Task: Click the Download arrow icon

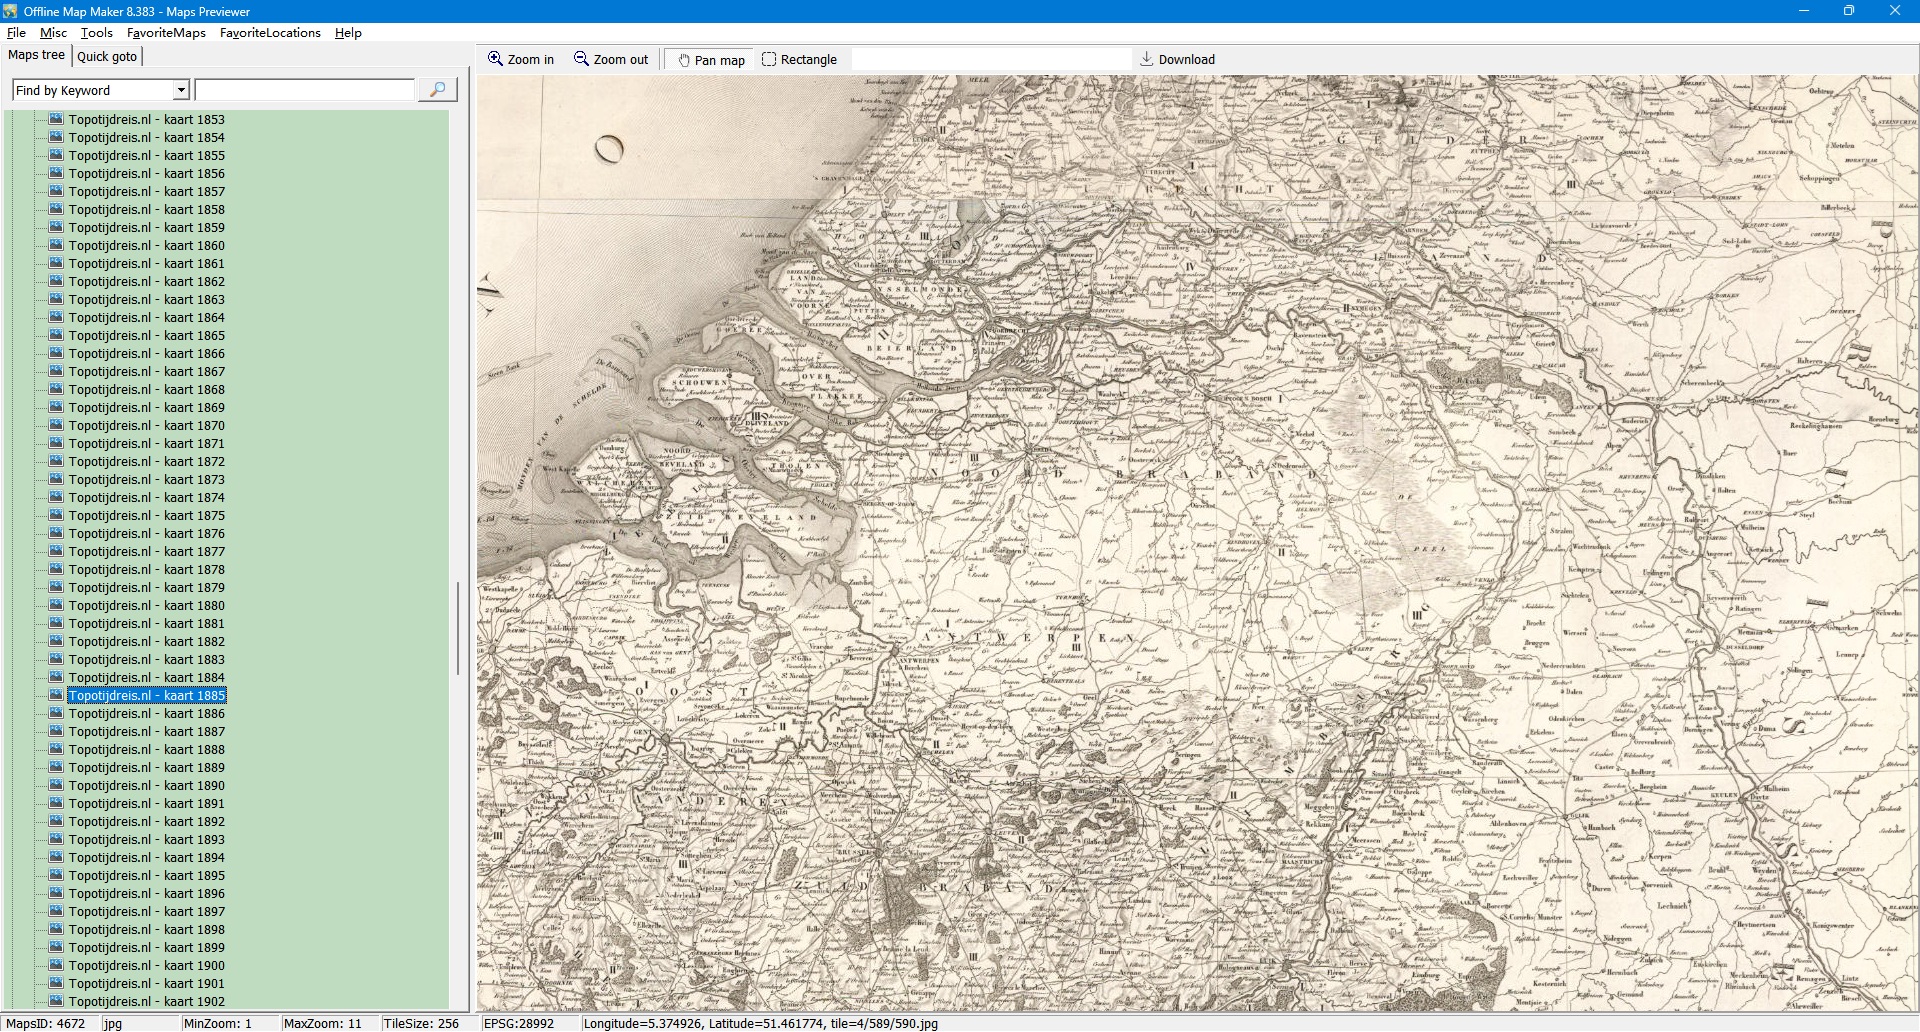Action: point(1147,59)
